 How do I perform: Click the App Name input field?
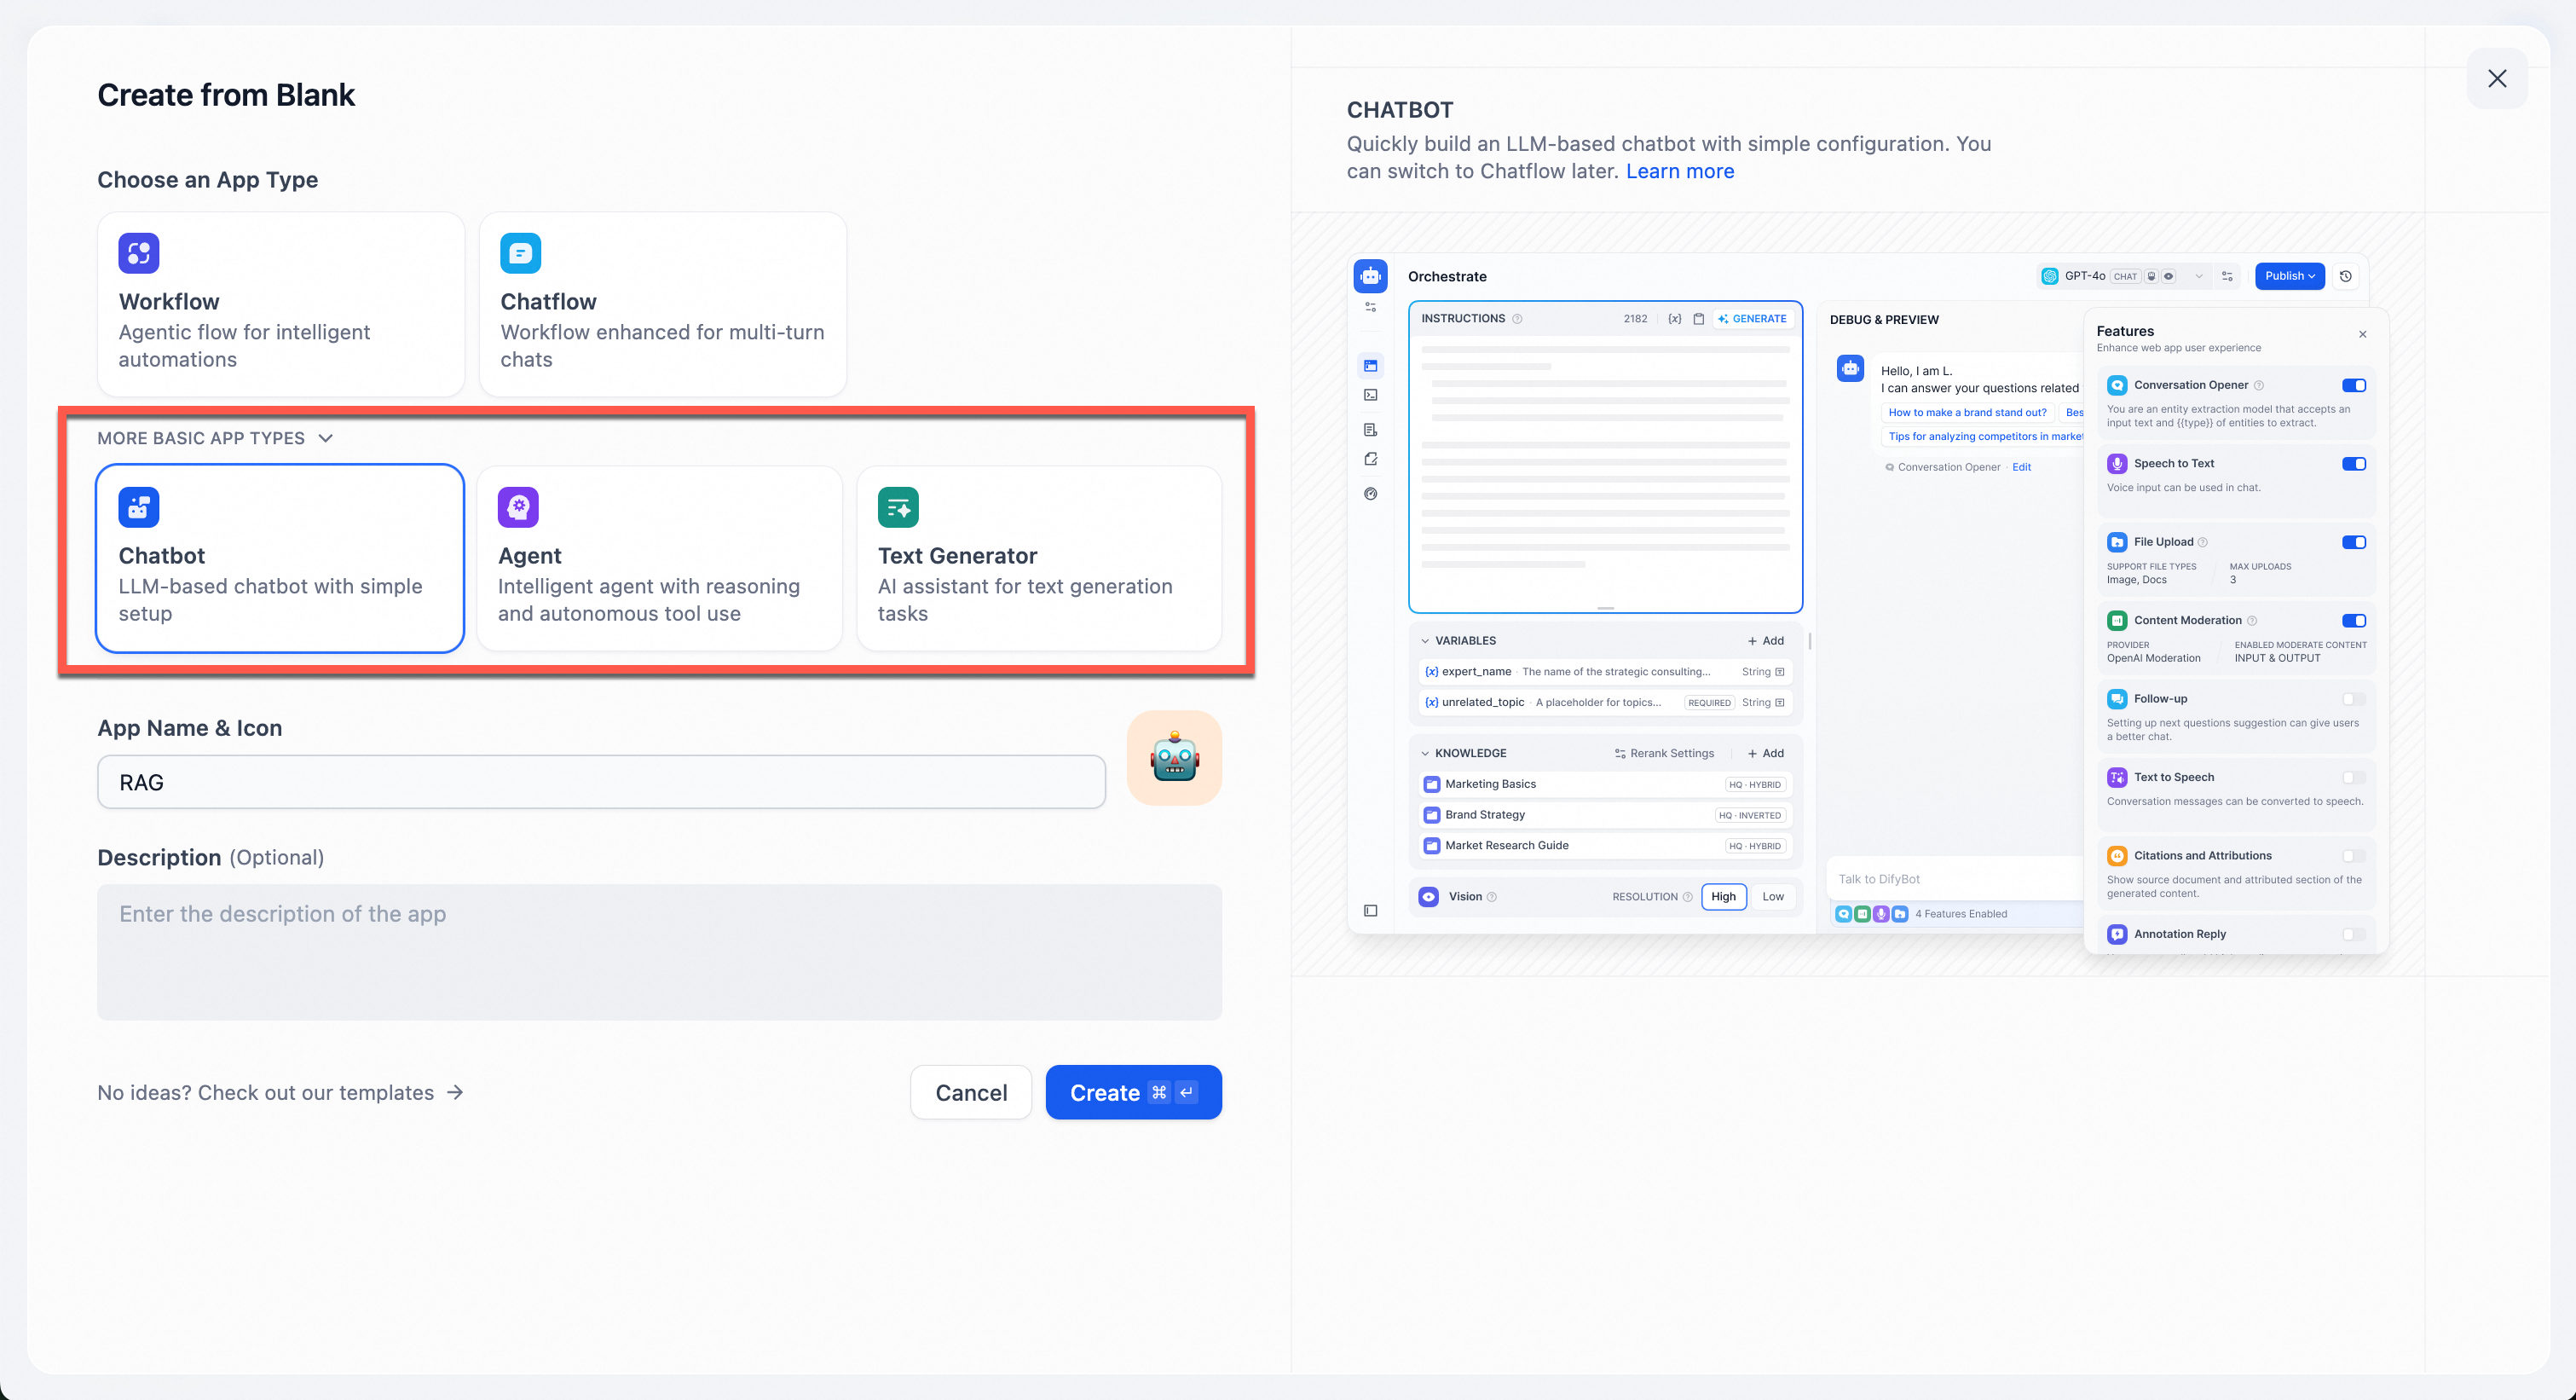point(600,782)
